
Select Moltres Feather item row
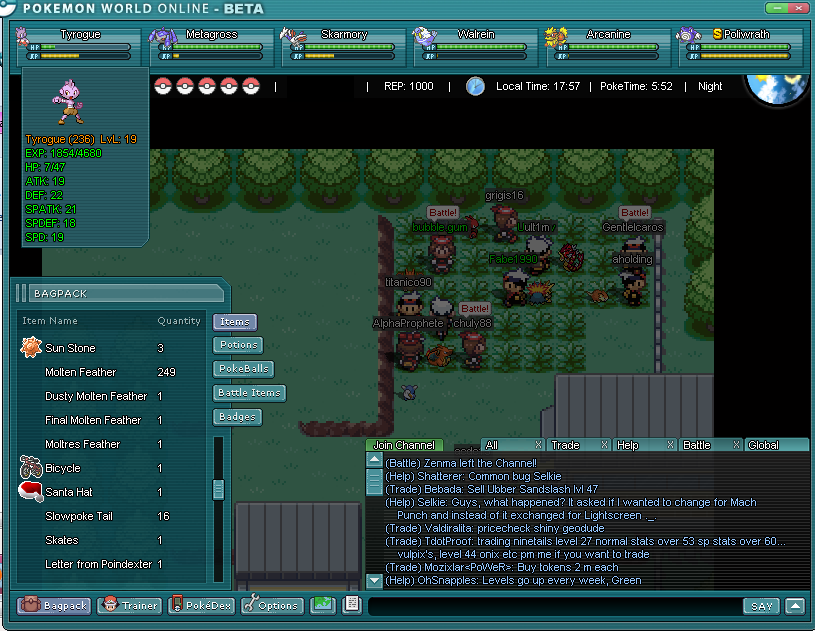click(x=110, y=444)
